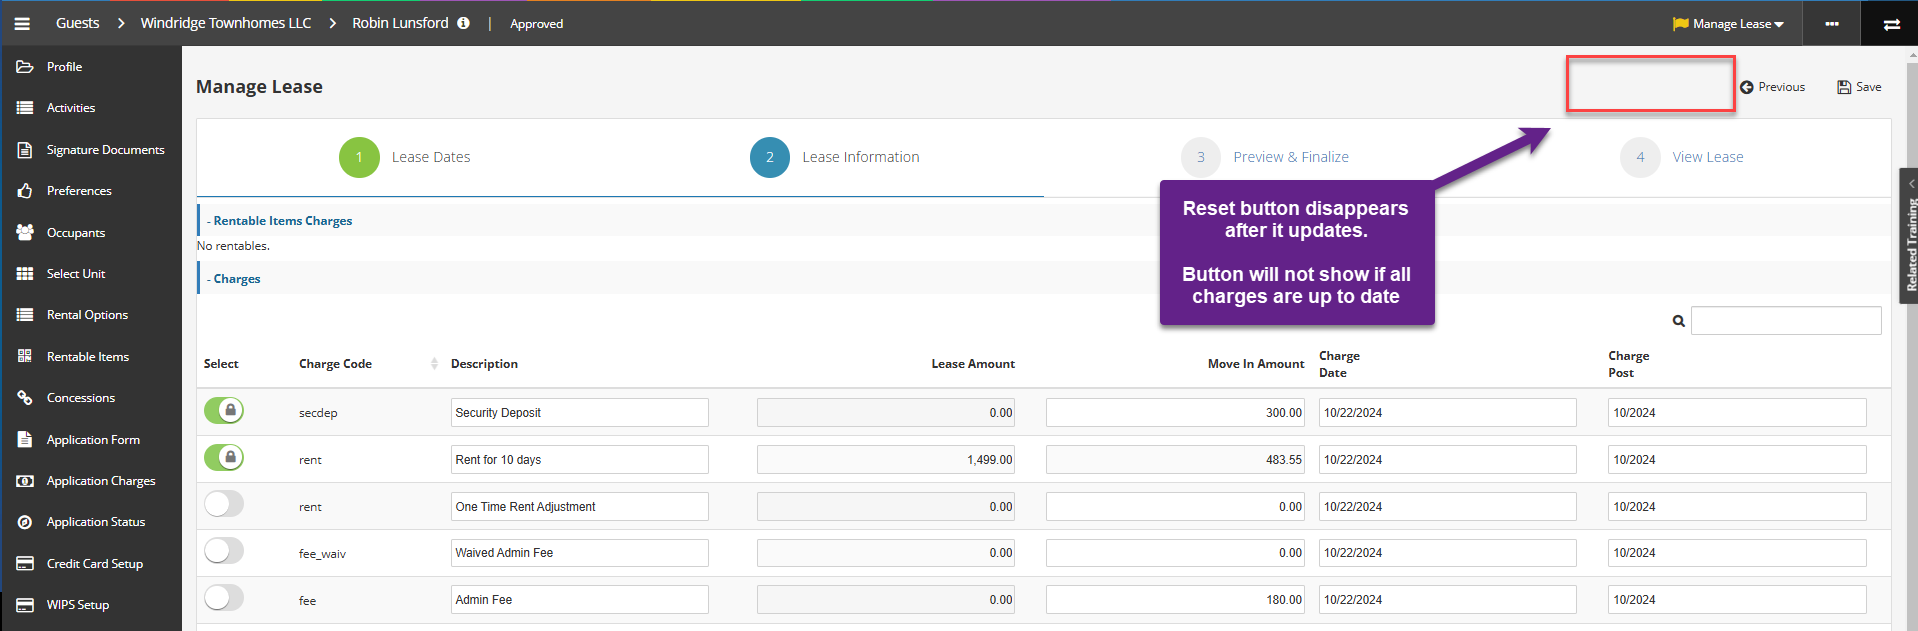Toggle the One Time Rent Adjustment charge
Screen dimensions: 1918x631
point(224,504)
